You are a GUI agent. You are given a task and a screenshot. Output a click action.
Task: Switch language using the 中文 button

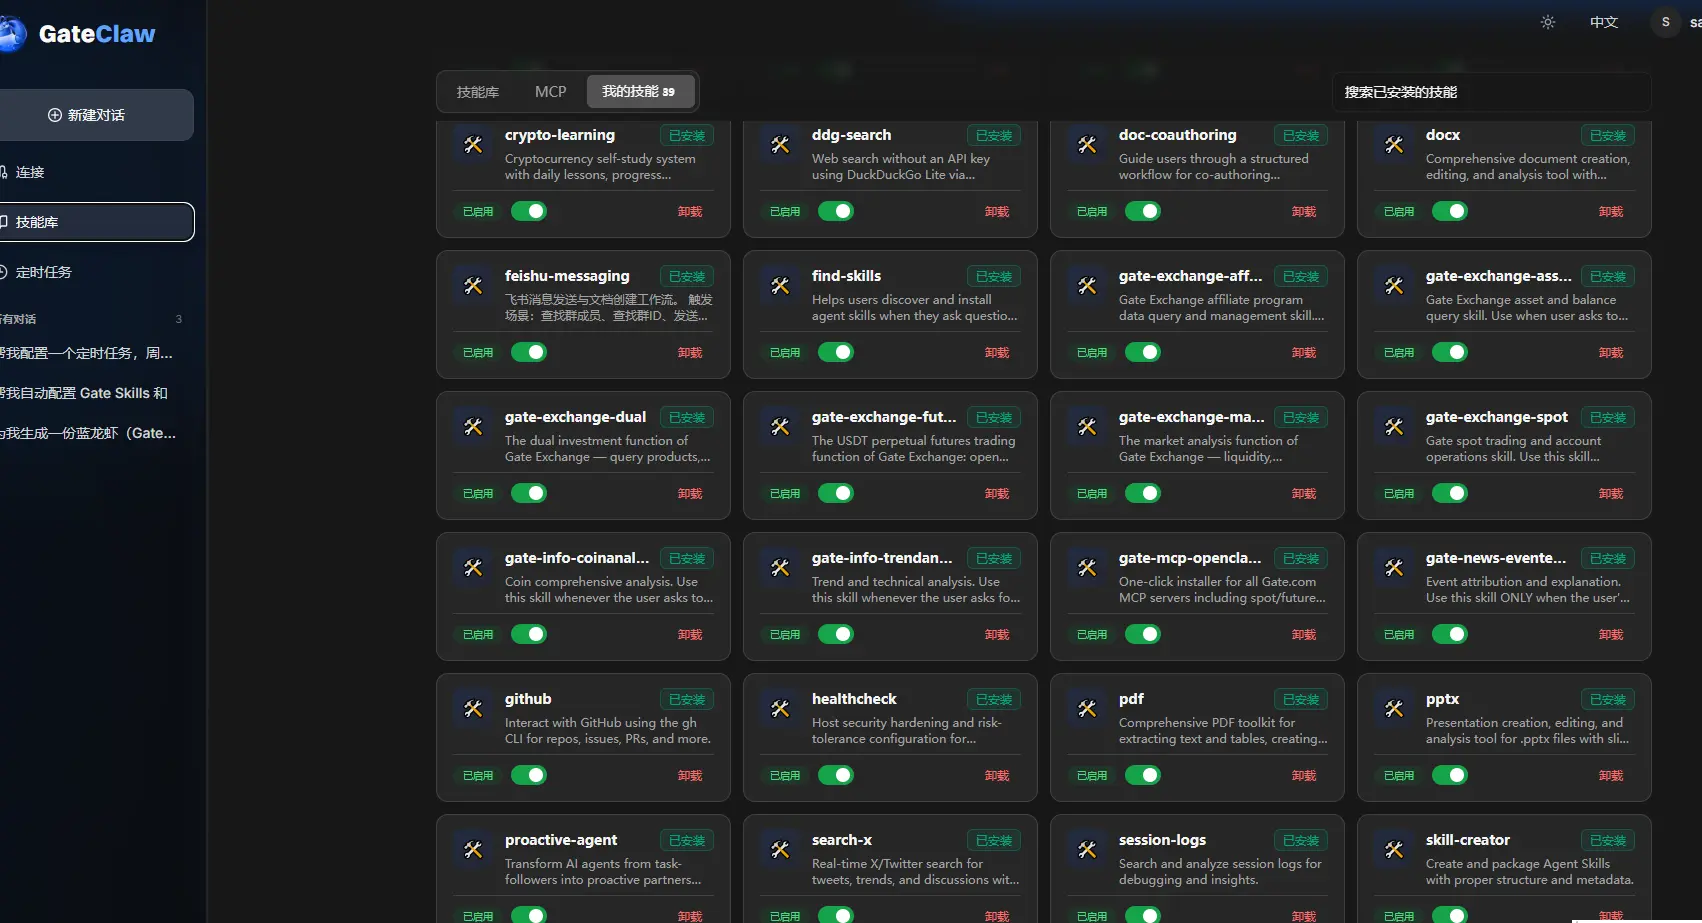pos(1604,22)
